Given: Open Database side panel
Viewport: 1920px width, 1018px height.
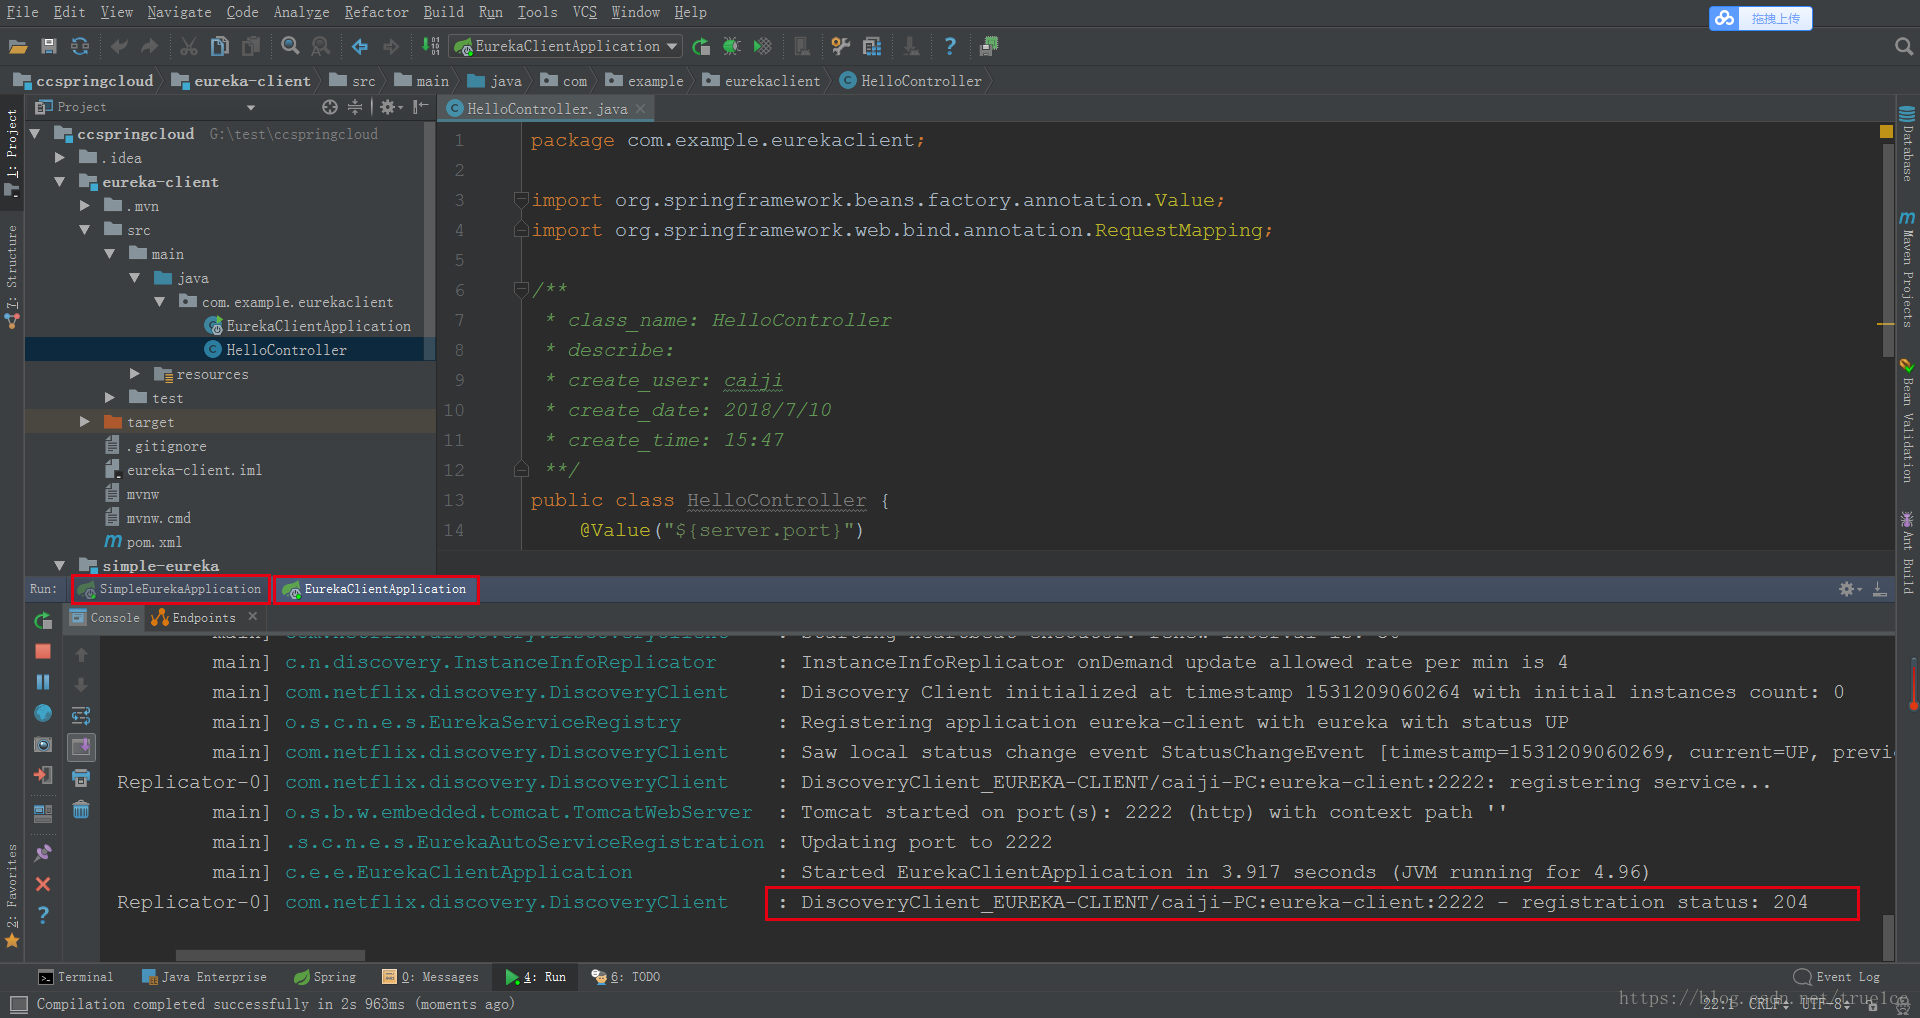Looking at the screenshot, I should [x=1907, y=145].
